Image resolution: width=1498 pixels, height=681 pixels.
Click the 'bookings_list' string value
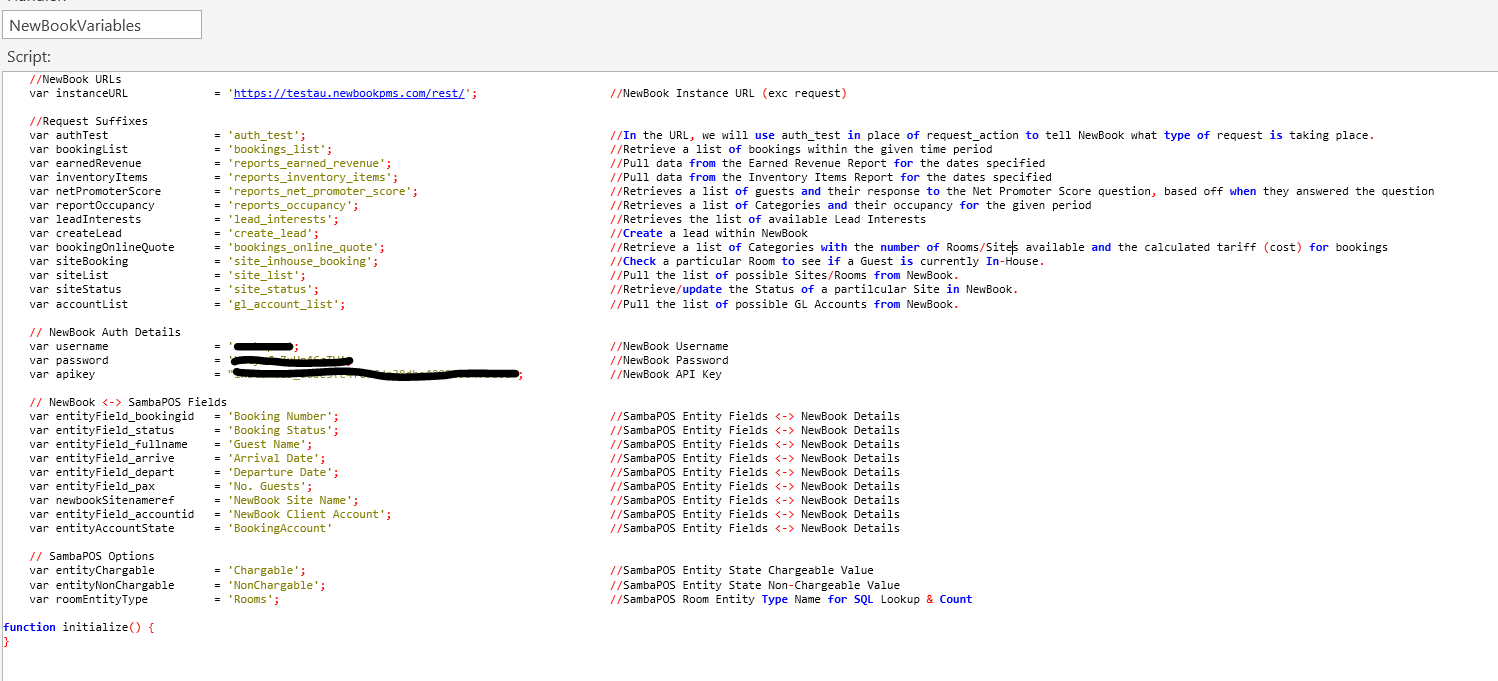[278, 149]
